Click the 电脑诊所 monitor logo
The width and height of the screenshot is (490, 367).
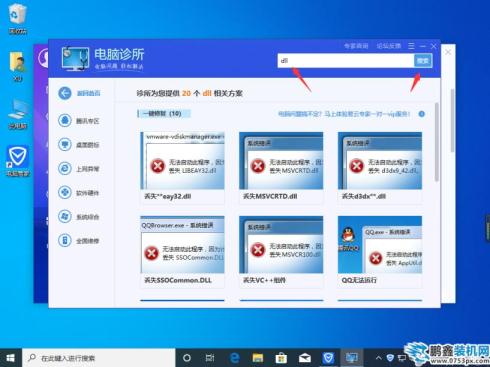(x=75, y=58)
